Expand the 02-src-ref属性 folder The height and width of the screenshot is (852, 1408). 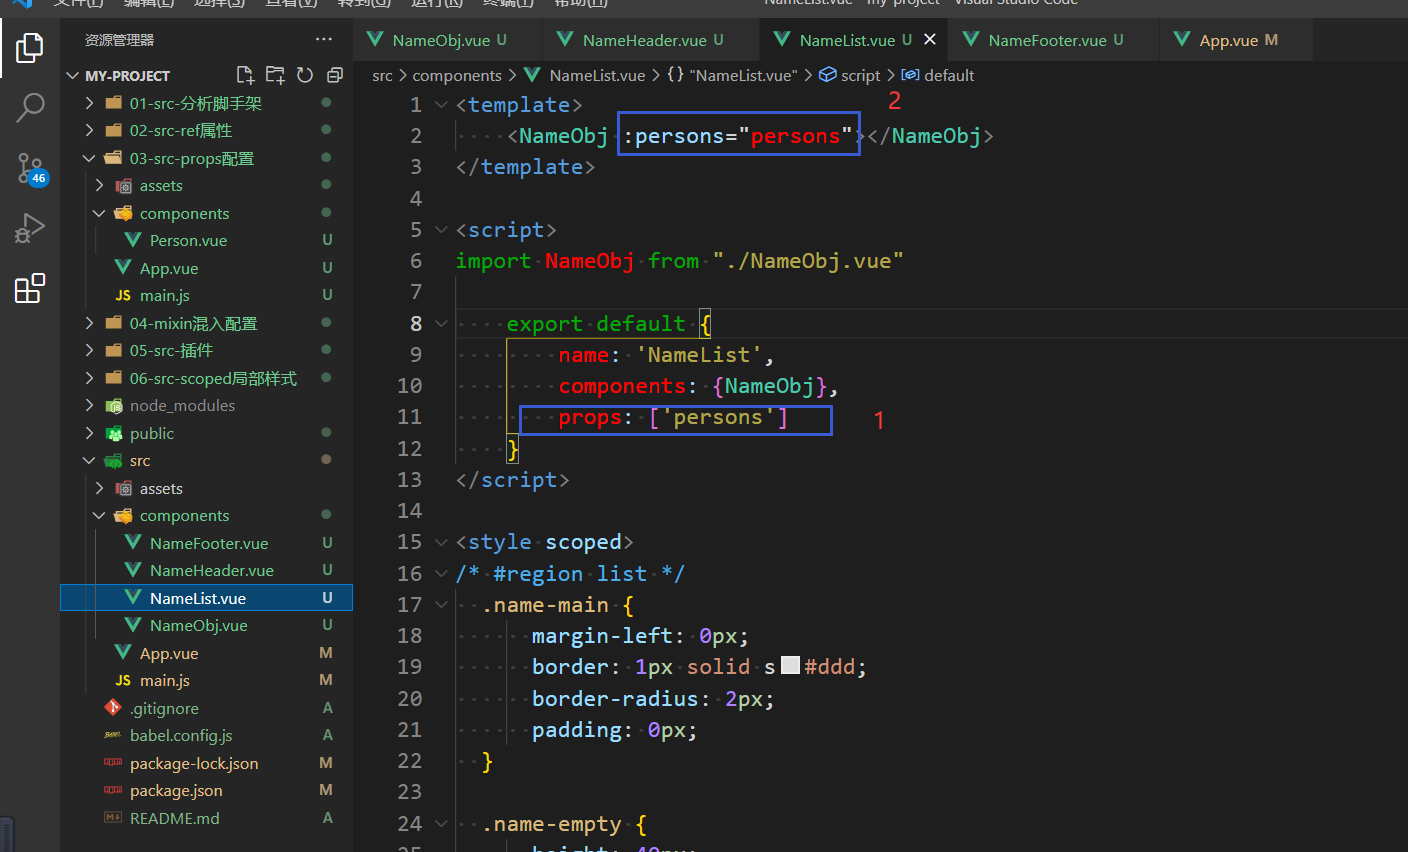pos(90,130)
